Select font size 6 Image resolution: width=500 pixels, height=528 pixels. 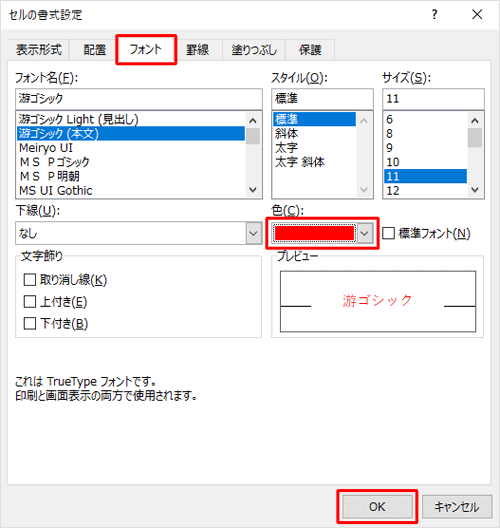coord(425,119)
